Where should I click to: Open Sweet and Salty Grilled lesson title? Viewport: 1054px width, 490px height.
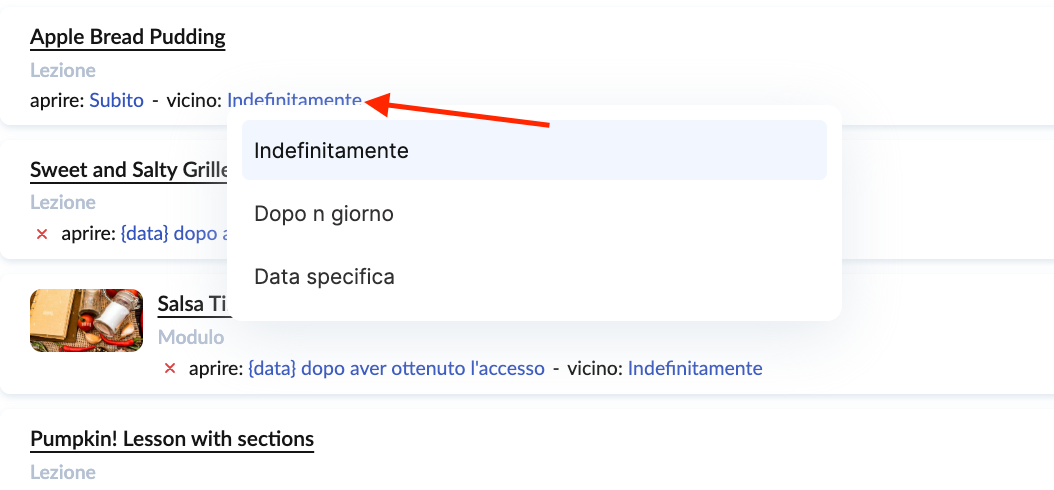[130, 170]
